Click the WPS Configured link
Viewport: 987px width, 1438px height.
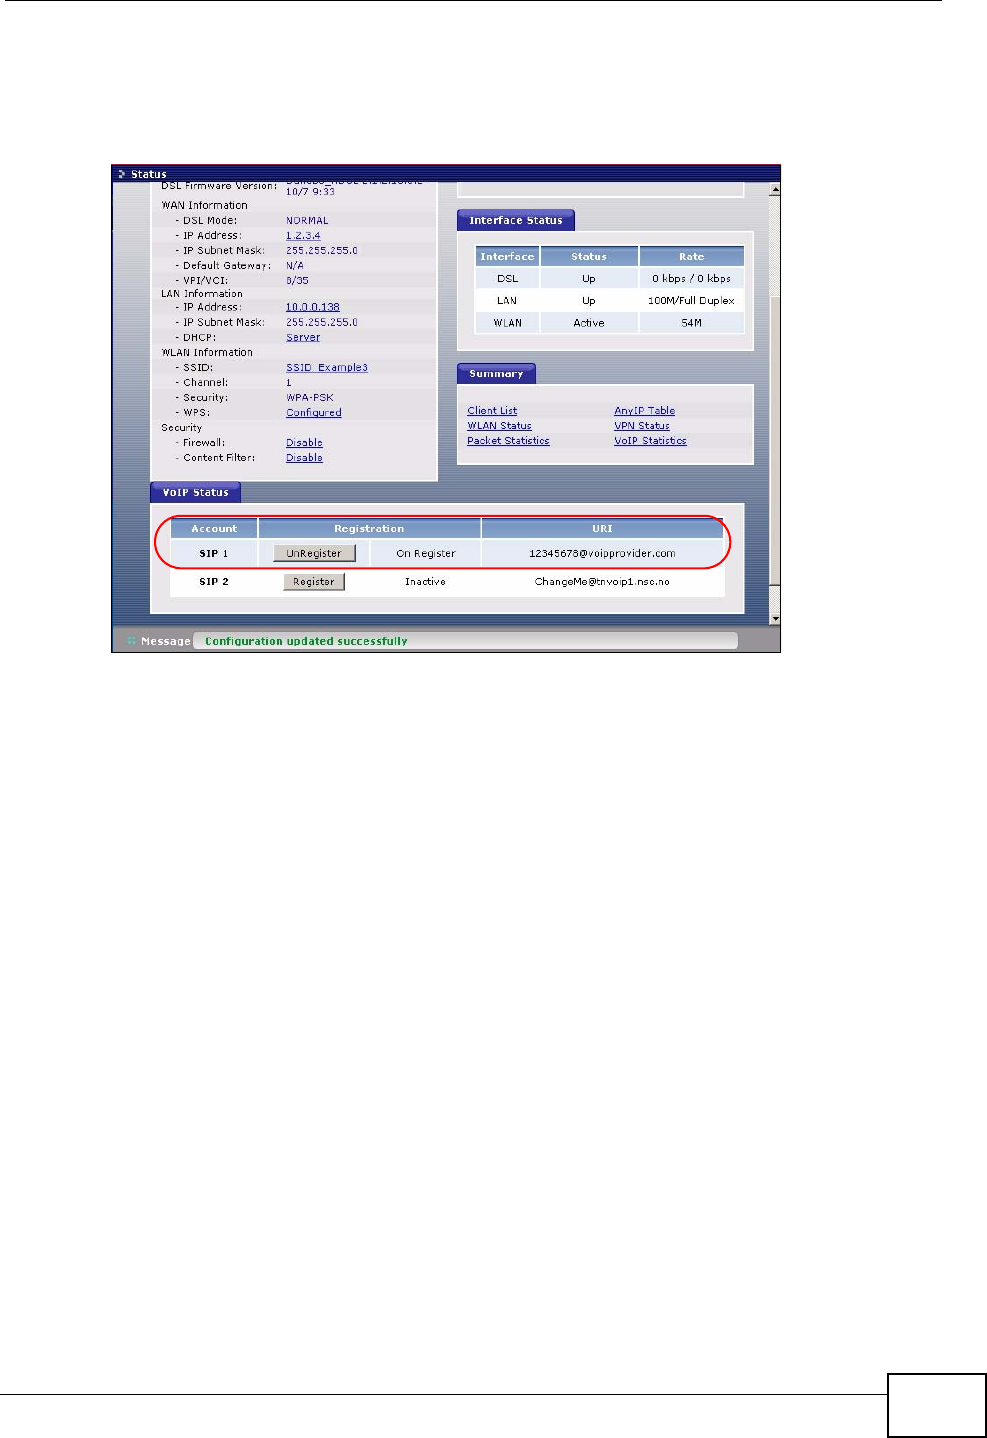coord(314,413)
